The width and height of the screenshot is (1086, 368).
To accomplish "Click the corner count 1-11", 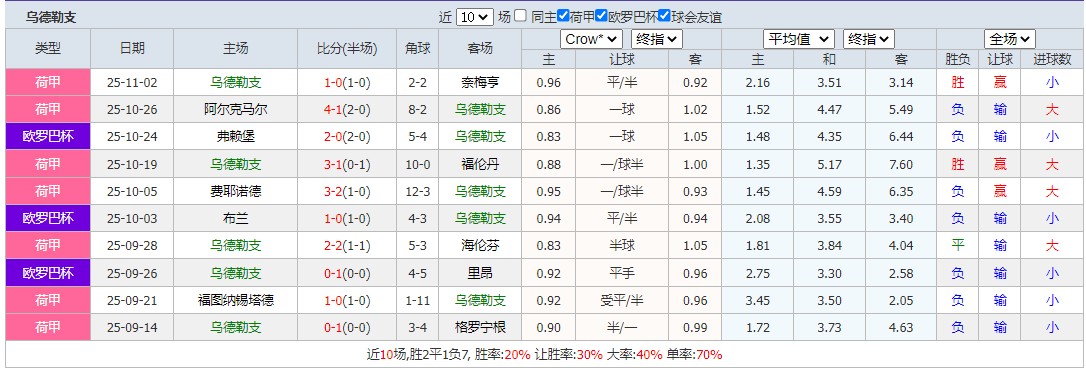I will 418,300.
